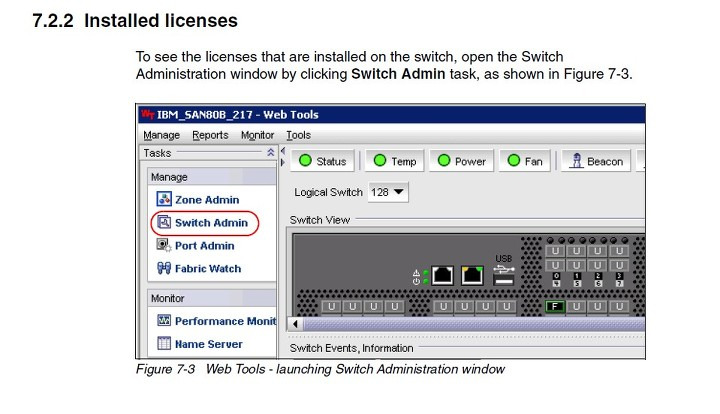720x414 pixels.
Task: Launch Switch Admin task link
Action: [211, 223]
